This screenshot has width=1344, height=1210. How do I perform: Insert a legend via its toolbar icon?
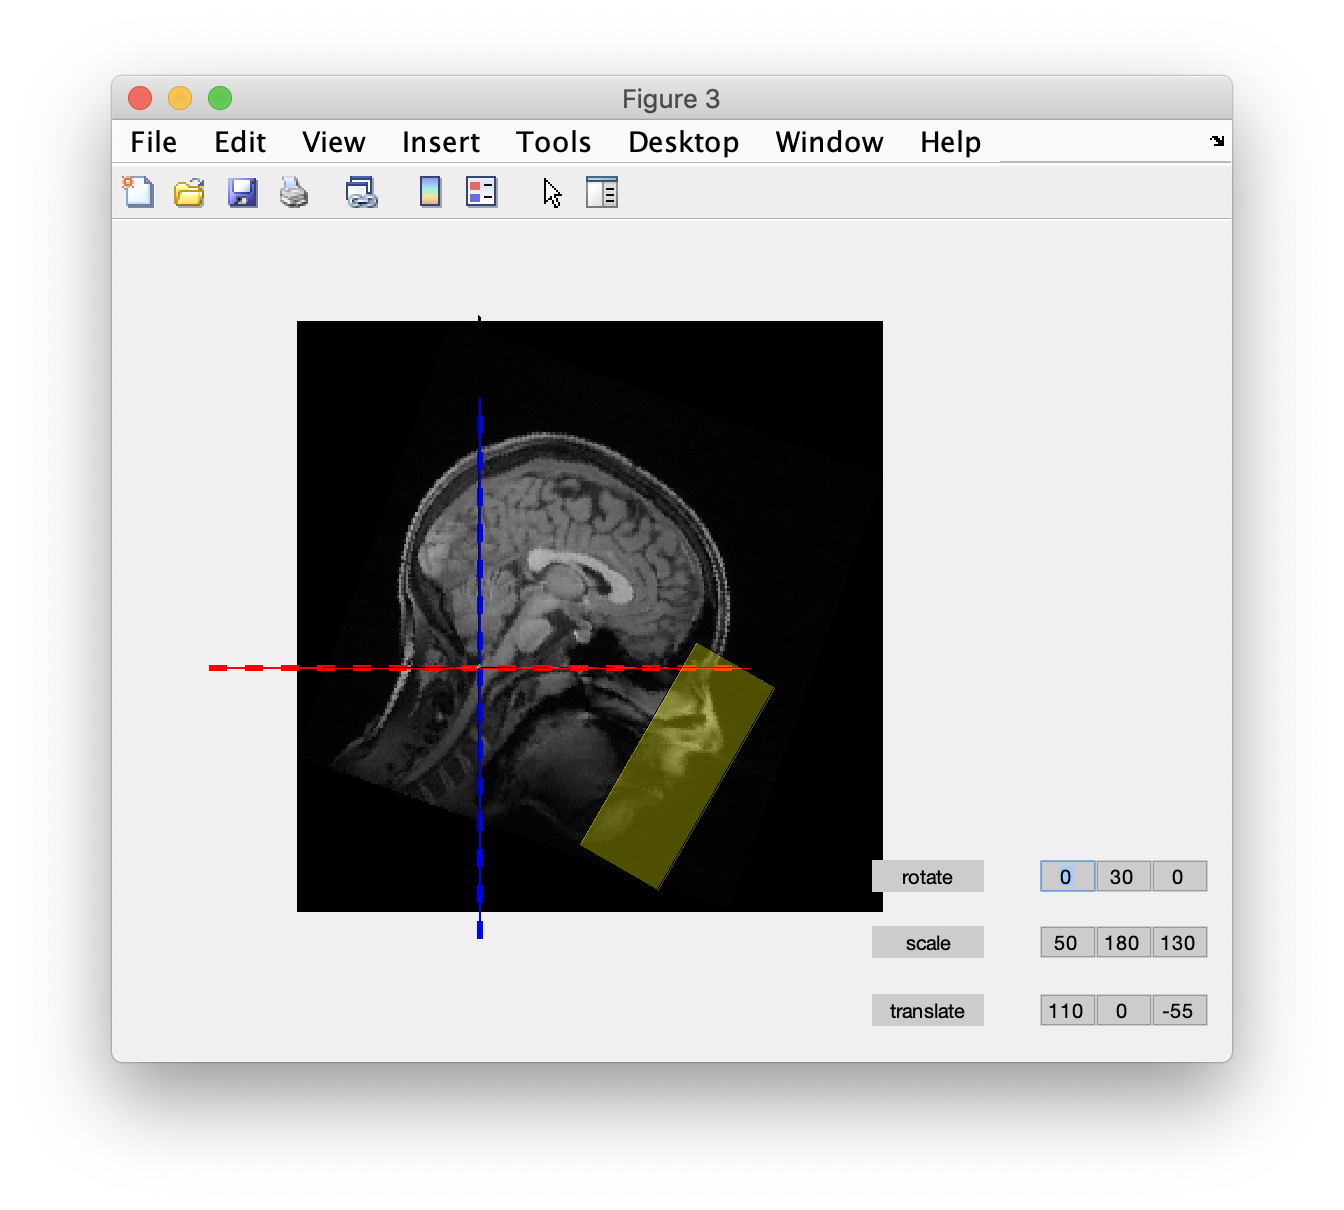click(x=481, y=191)
